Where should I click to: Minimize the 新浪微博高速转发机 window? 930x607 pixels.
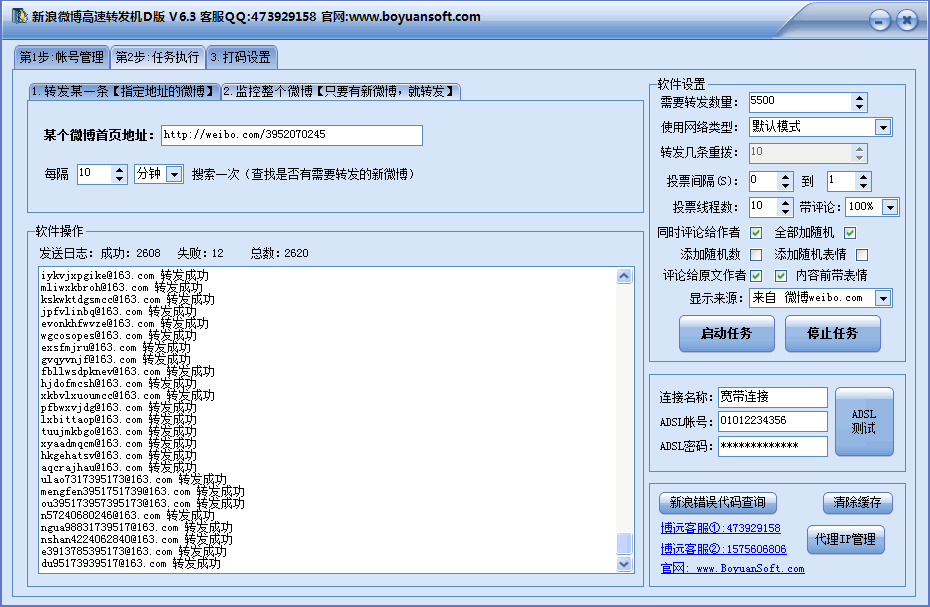point(880,21)
